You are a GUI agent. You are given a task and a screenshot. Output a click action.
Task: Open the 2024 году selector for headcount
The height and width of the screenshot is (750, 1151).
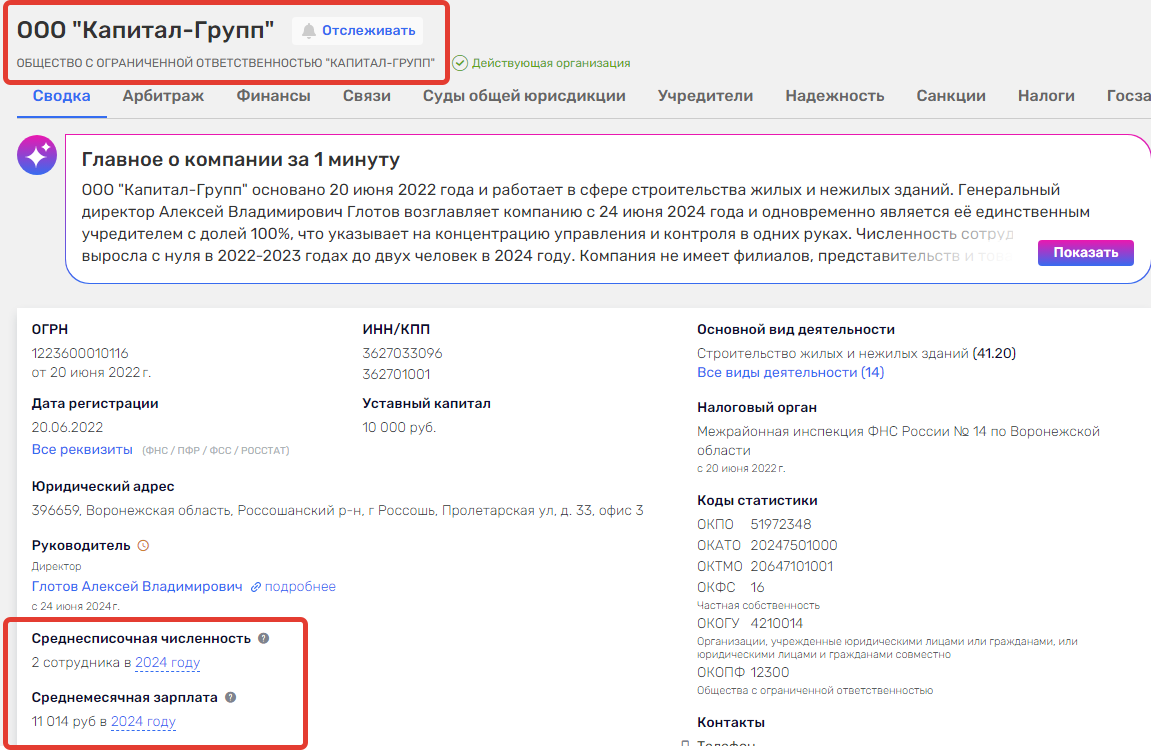tap(167, 663)
